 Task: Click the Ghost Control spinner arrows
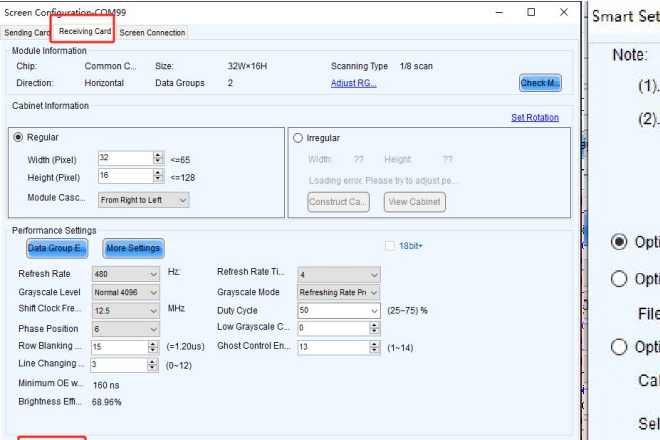(x=374, y=346)
